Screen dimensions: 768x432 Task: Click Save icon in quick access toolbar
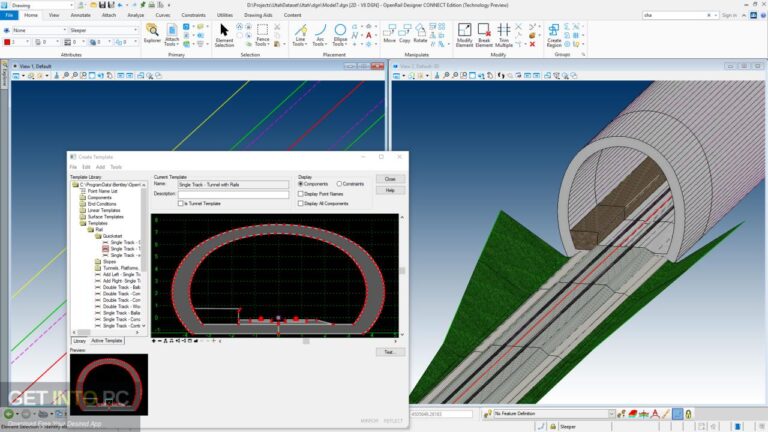tap(102, 5)
